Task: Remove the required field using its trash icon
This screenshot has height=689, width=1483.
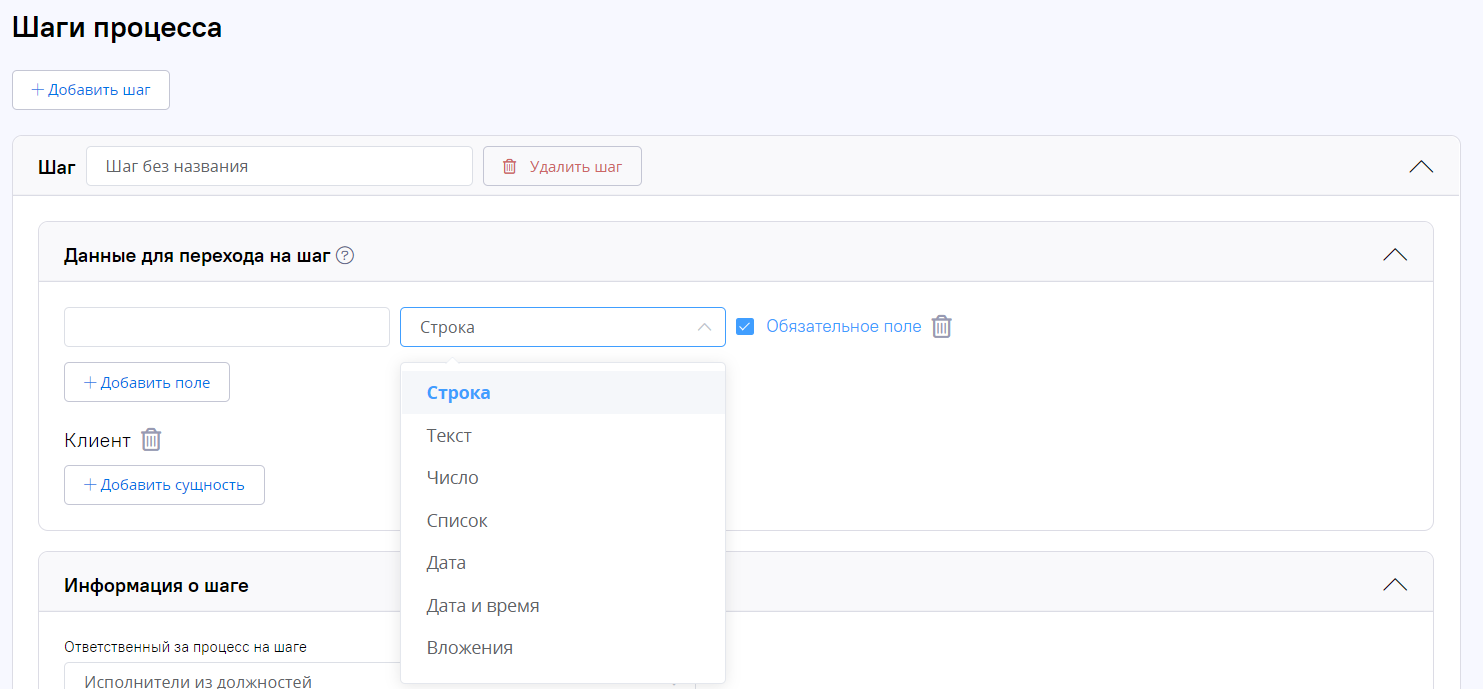Action: [941, 326]
